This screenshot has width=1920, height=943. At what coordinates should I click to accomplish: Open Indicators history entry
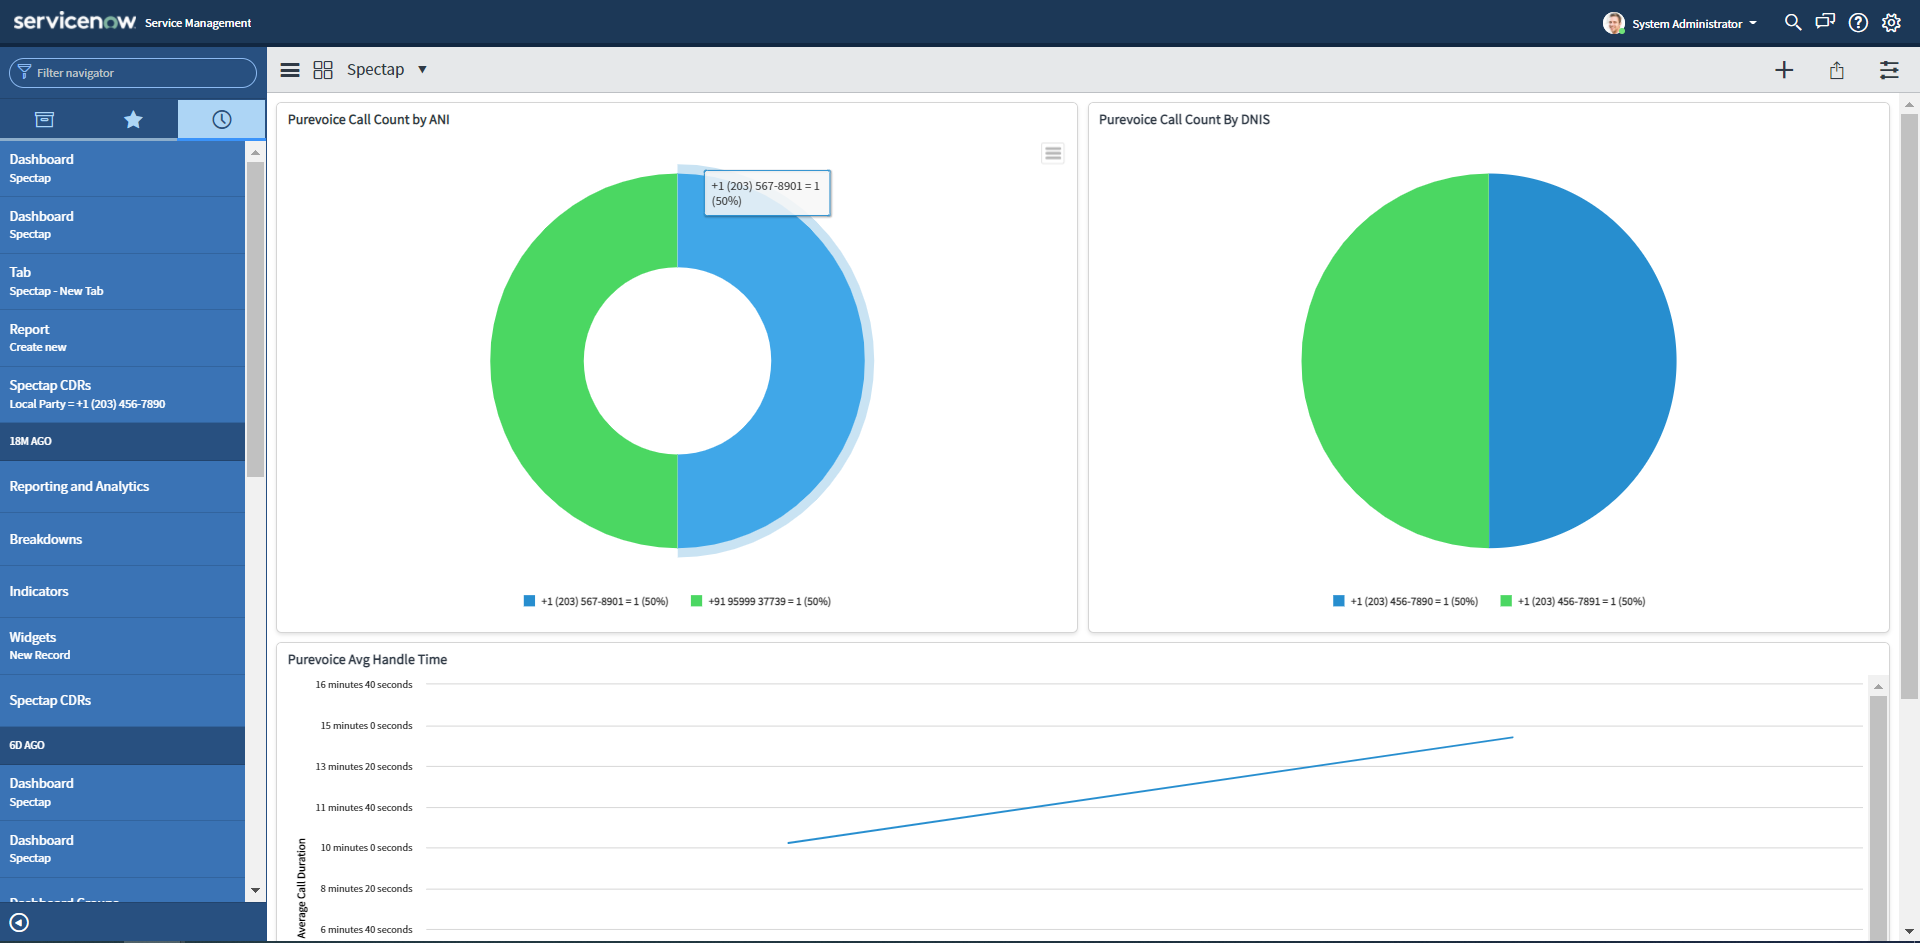(122, 591)
